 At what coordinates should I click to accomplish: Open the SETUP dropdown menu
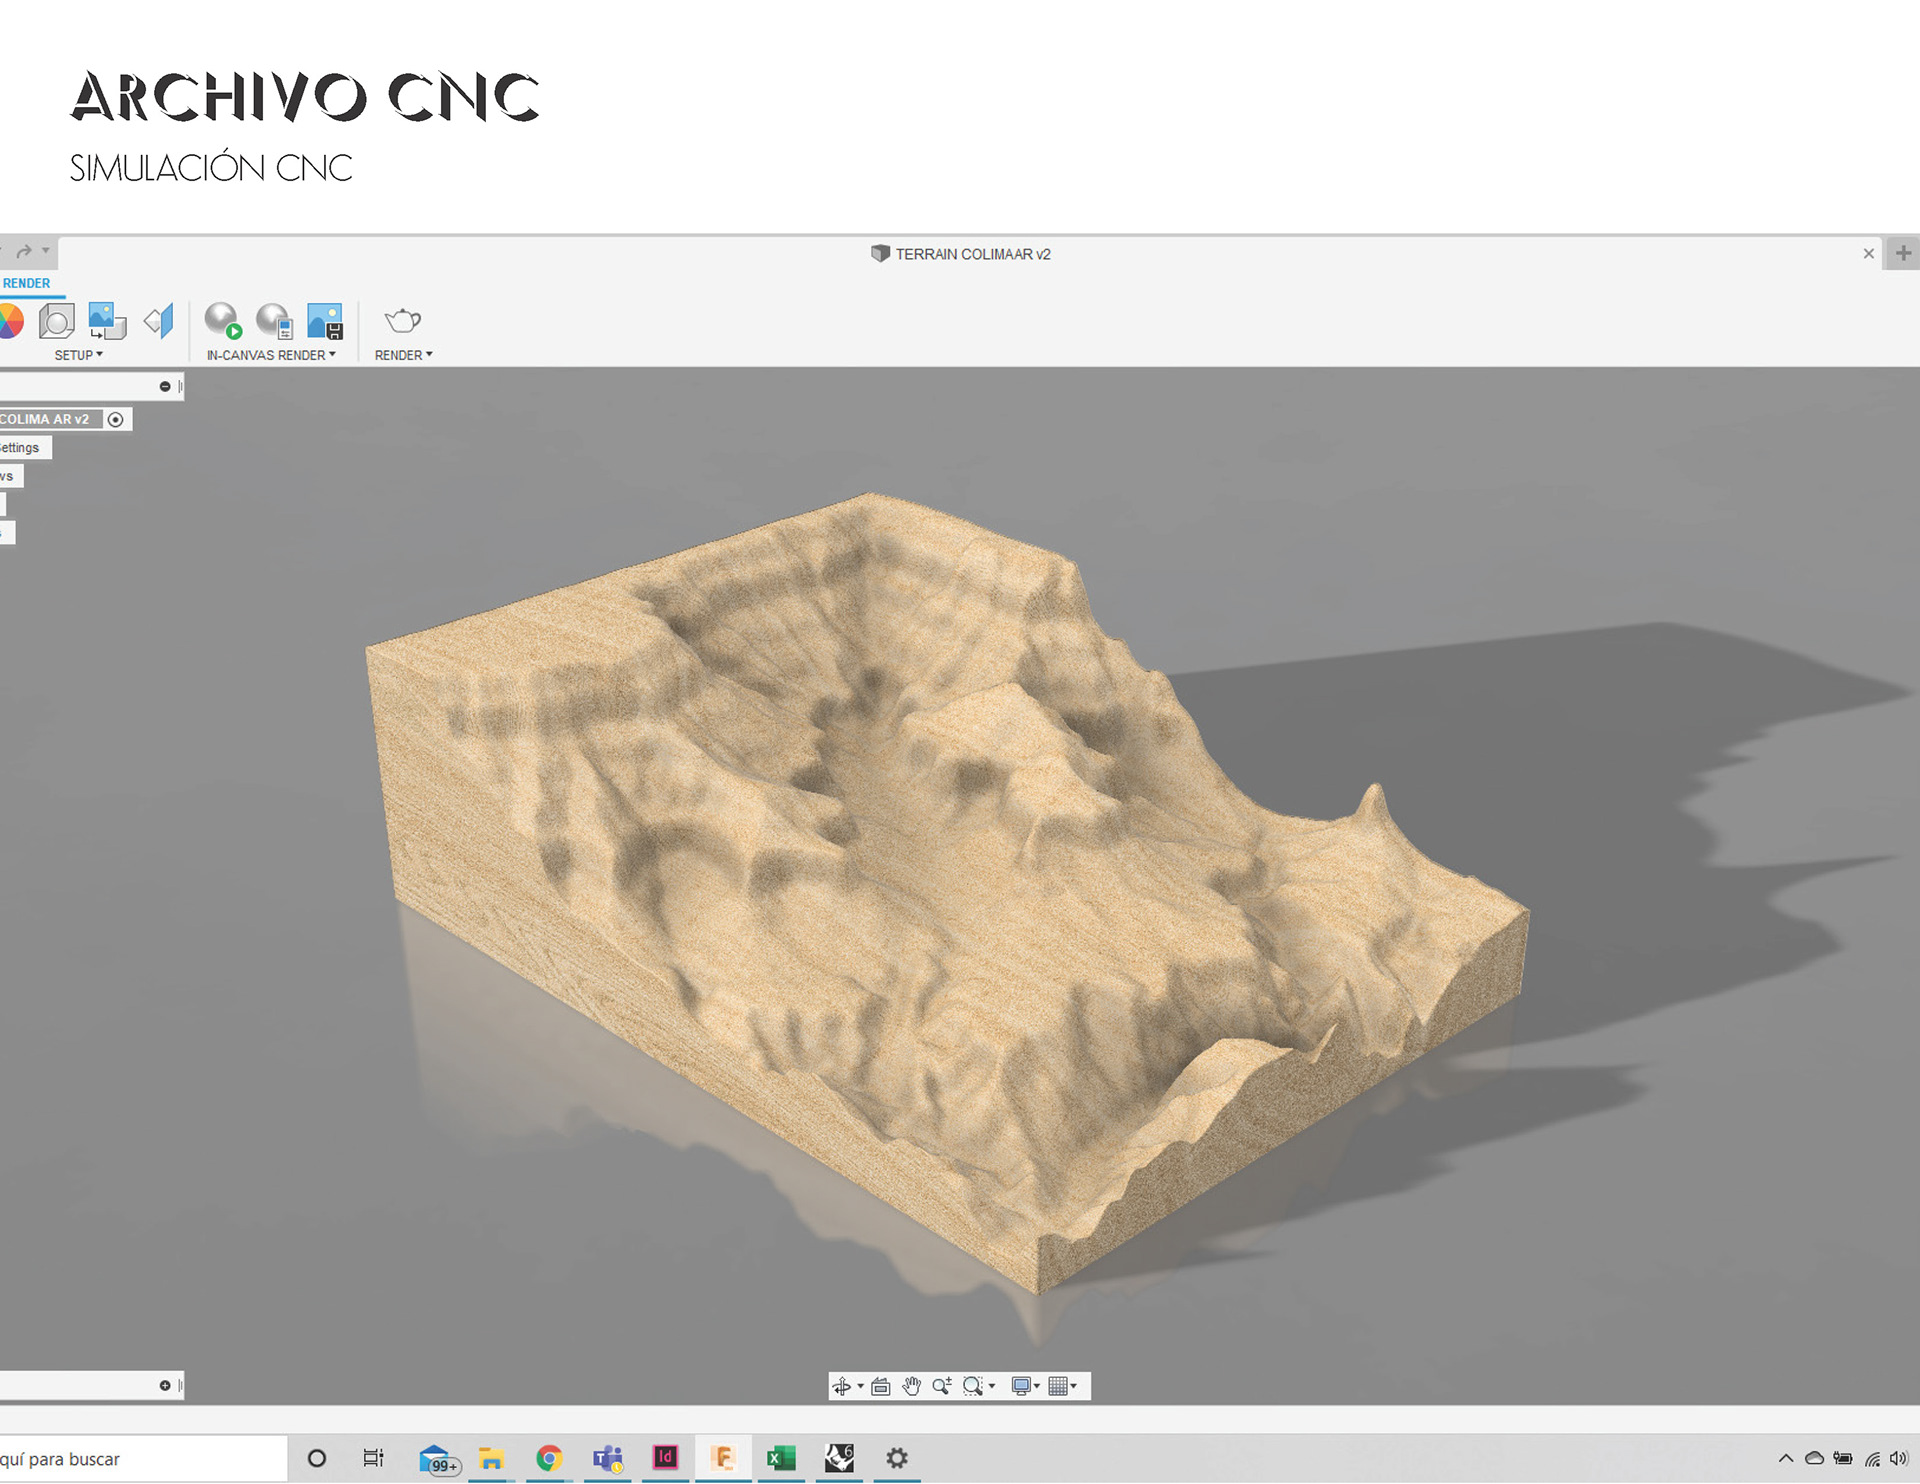[x=78, y=355]
